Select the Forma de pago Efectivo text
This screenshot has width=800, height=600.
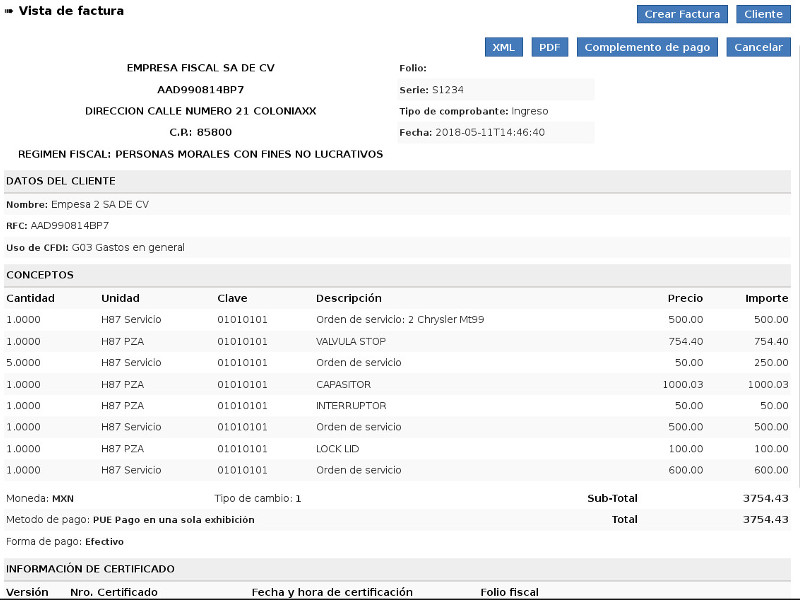pyautogui.click(x=65, y=541)
